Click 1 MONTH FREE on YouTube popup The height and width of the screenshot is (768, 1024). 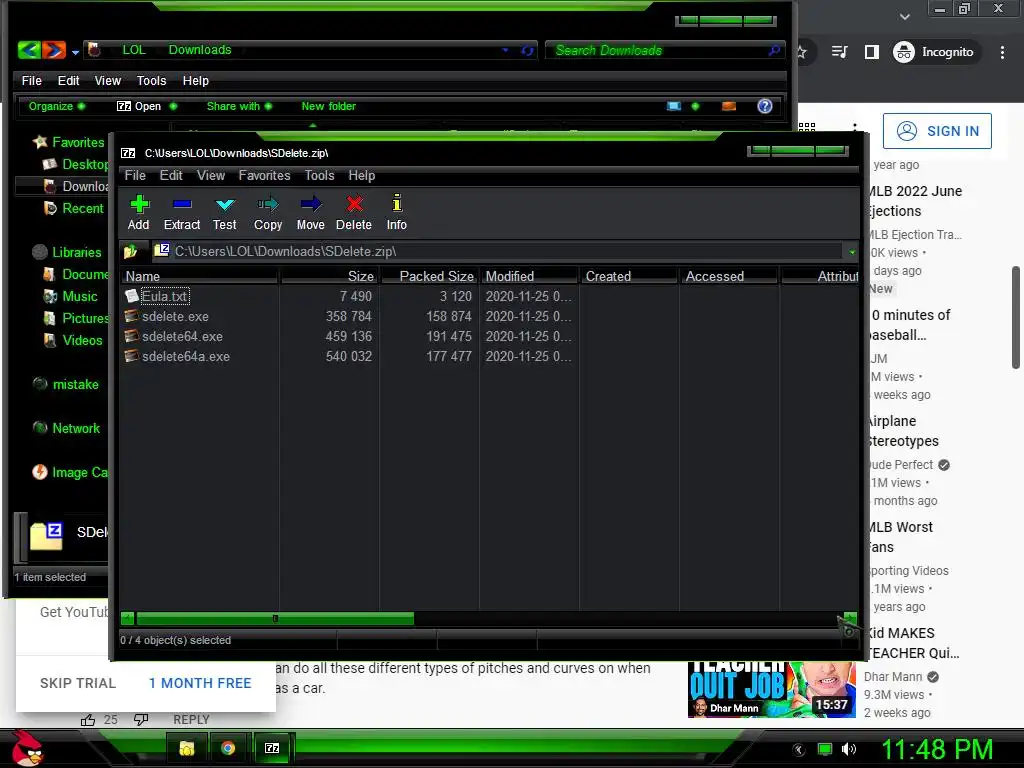[x=200, y=683]
